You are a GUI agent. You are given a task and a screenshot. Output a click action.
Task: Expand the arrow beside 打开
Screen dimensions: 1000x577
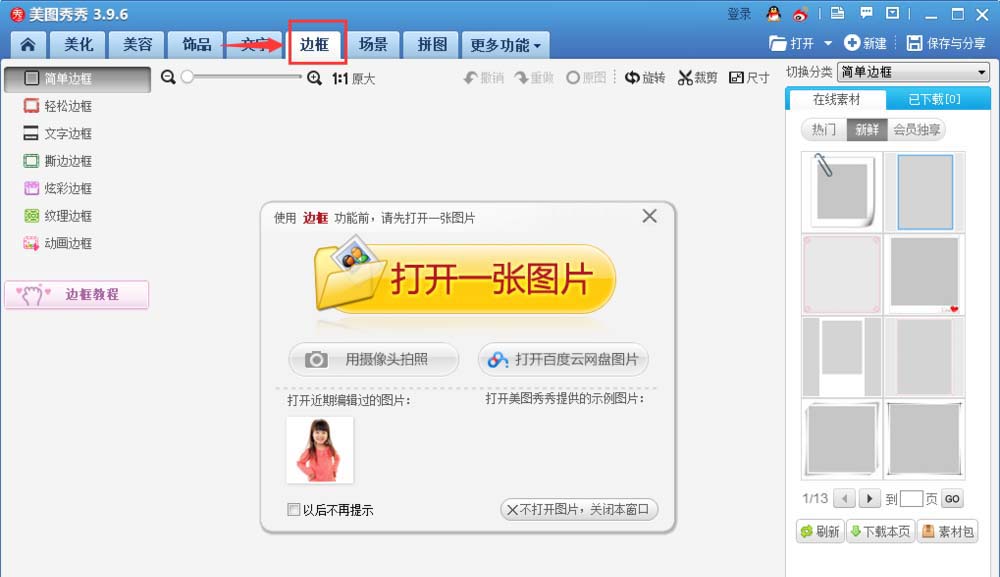click(828, 43)
